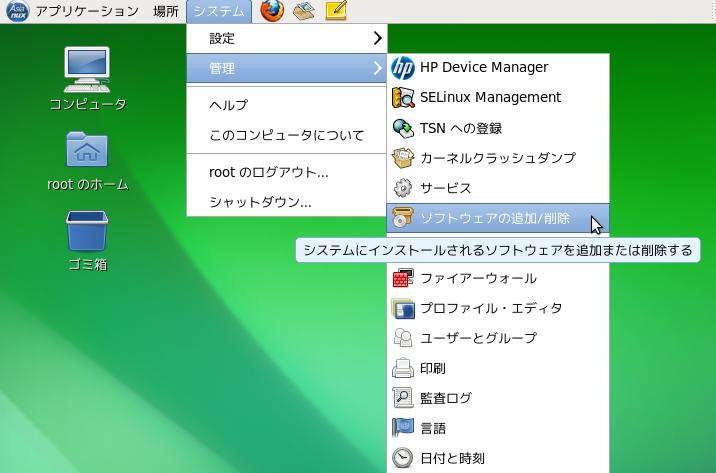Viewport: 716px width, 473px height.
Task: Launch Firefox from the top panel
Action: (271, 11)
